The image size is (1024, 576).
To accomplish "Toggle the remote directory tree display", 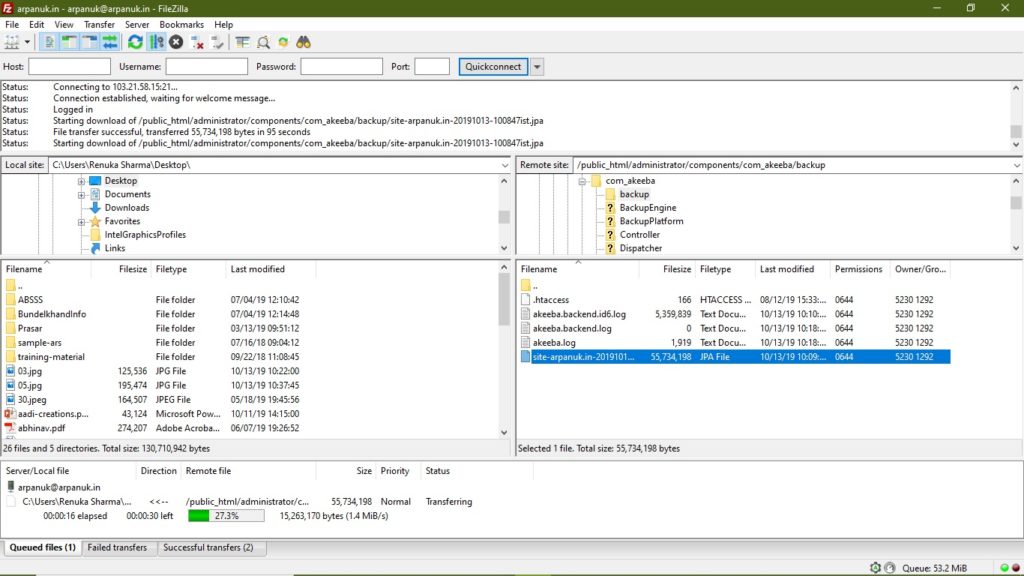I will 89,42.
